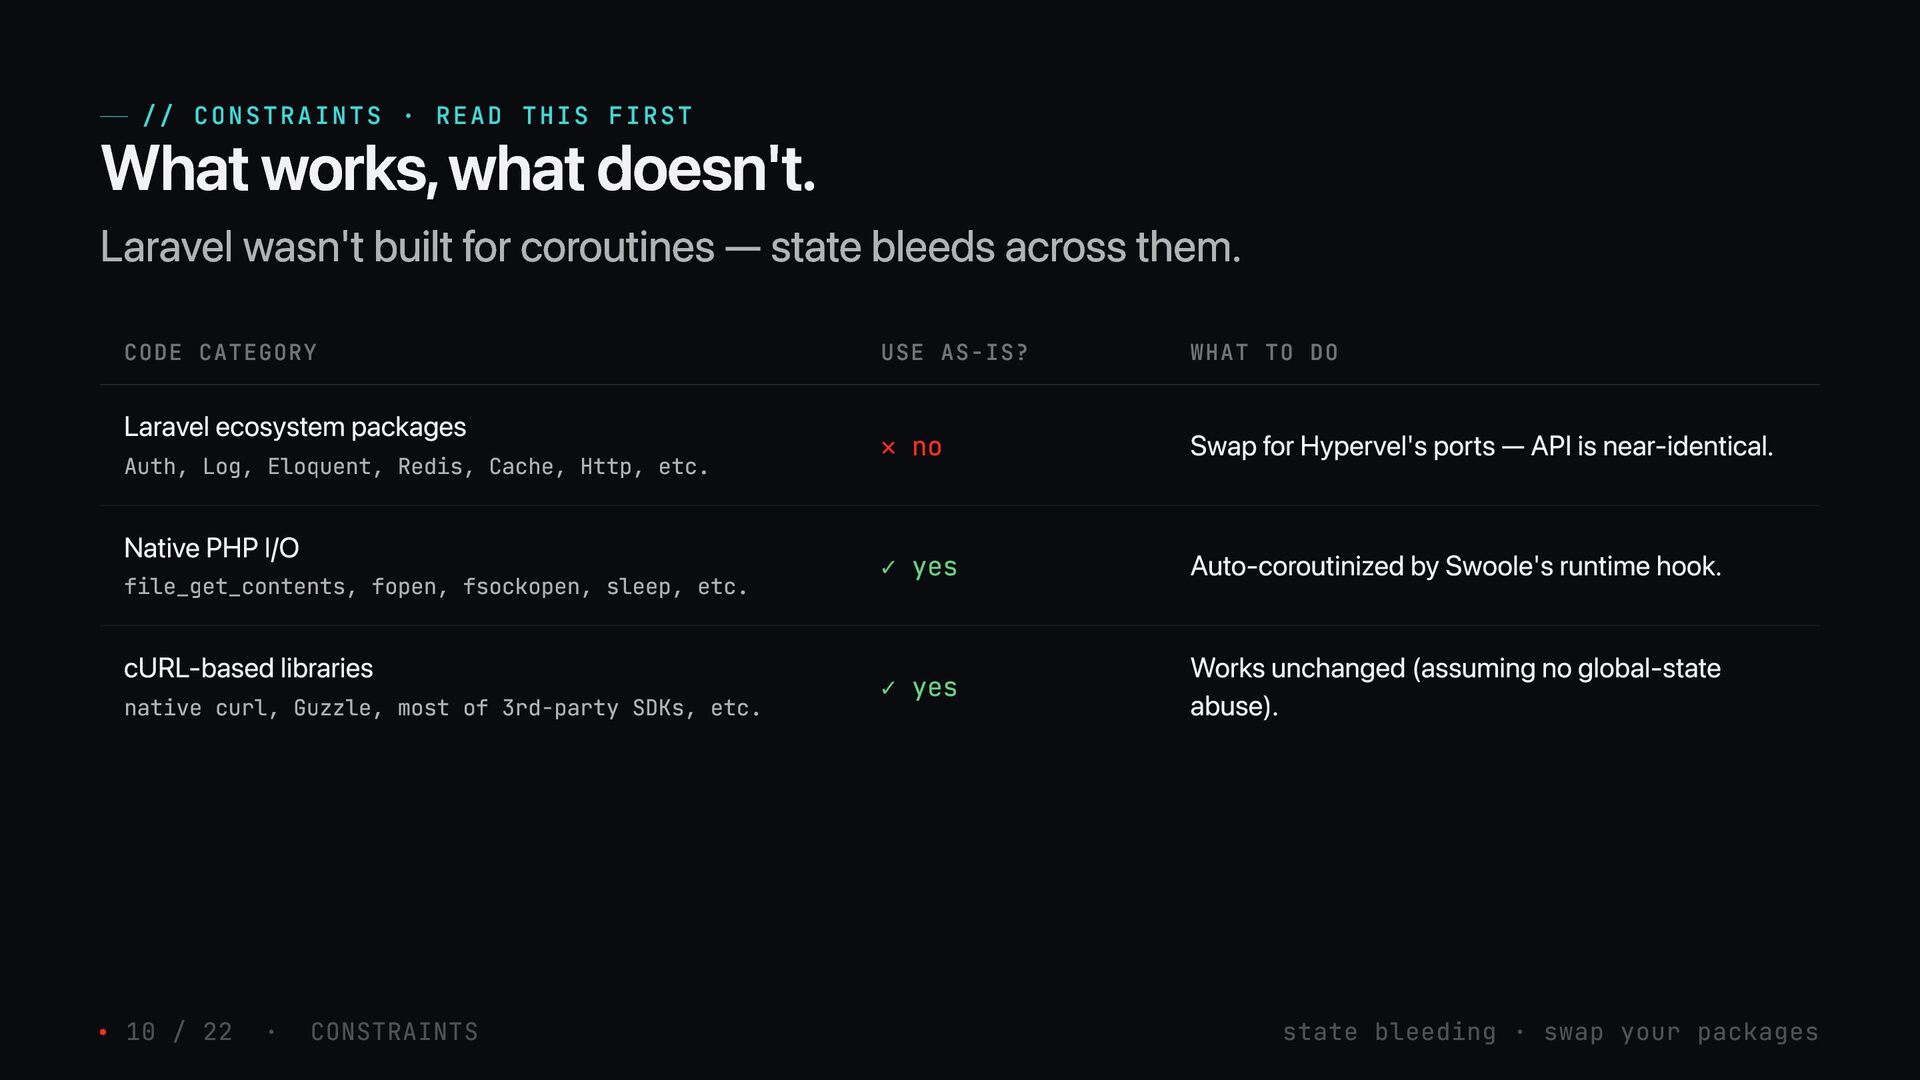Click the 'What works, what doesn't.' heading

(458, 168)
